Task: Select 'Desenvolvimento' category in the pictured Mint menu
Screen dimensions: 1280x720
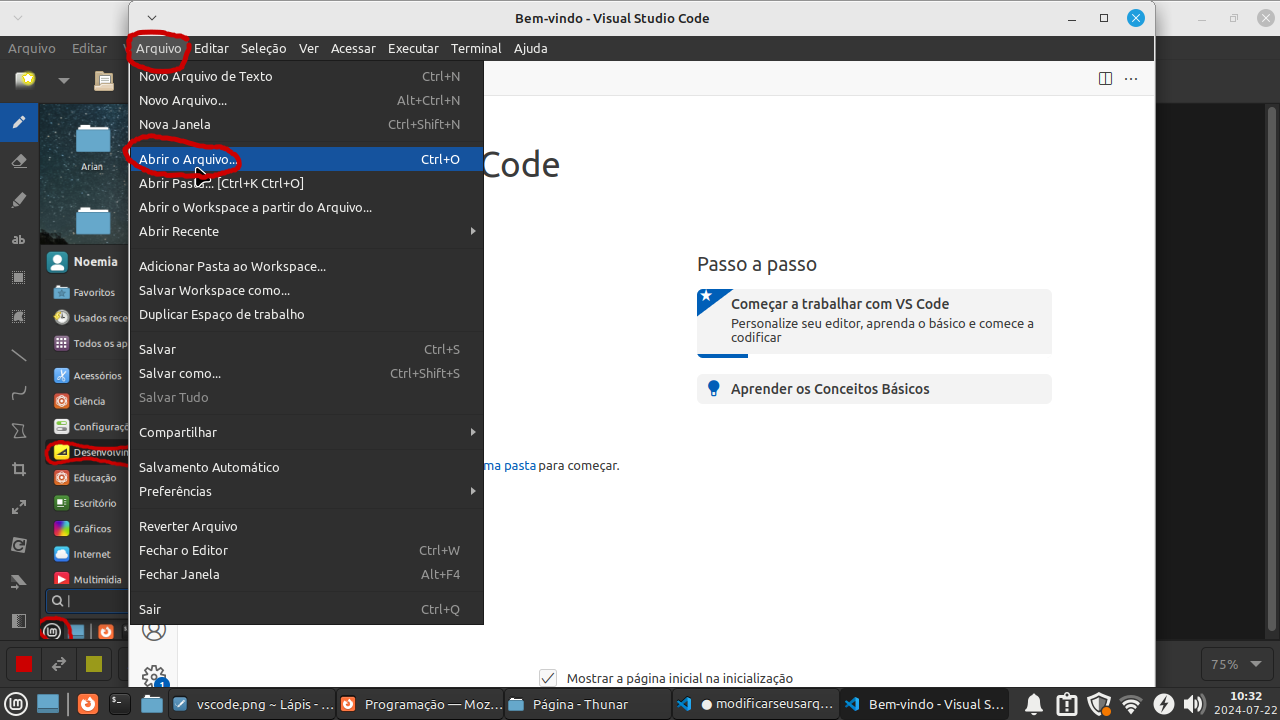Action: pyautogui.click(x=88, y=452)
